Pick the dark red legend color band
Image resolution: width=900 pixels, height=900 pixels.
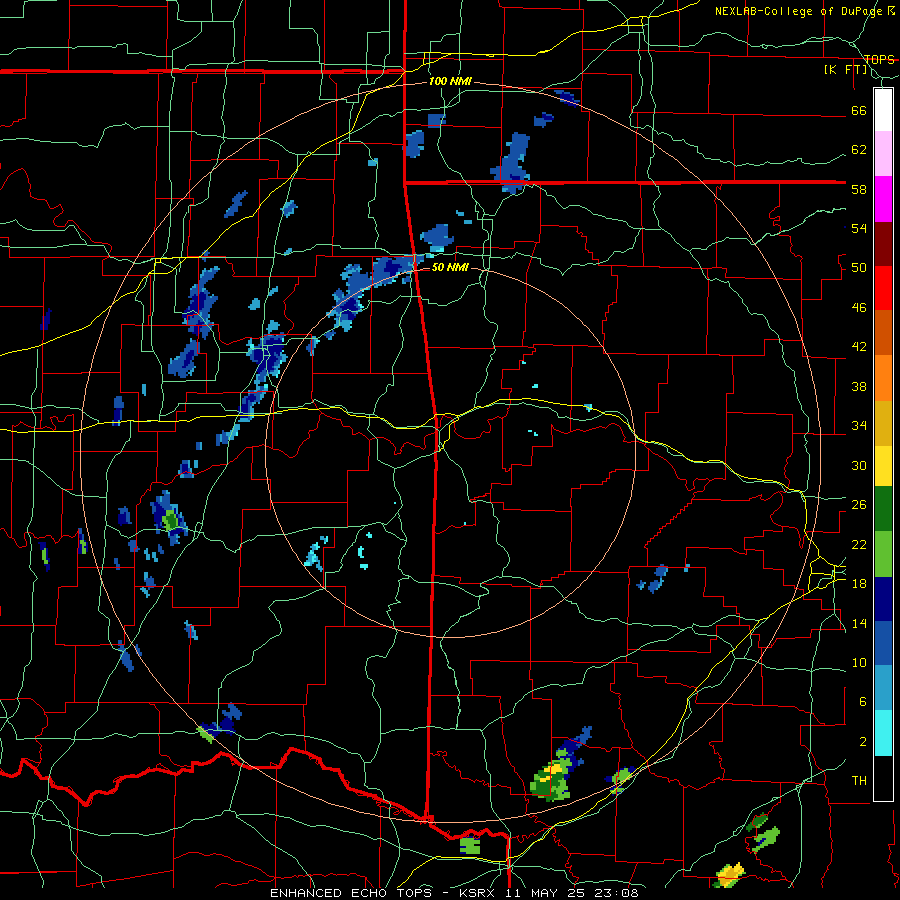883,244
